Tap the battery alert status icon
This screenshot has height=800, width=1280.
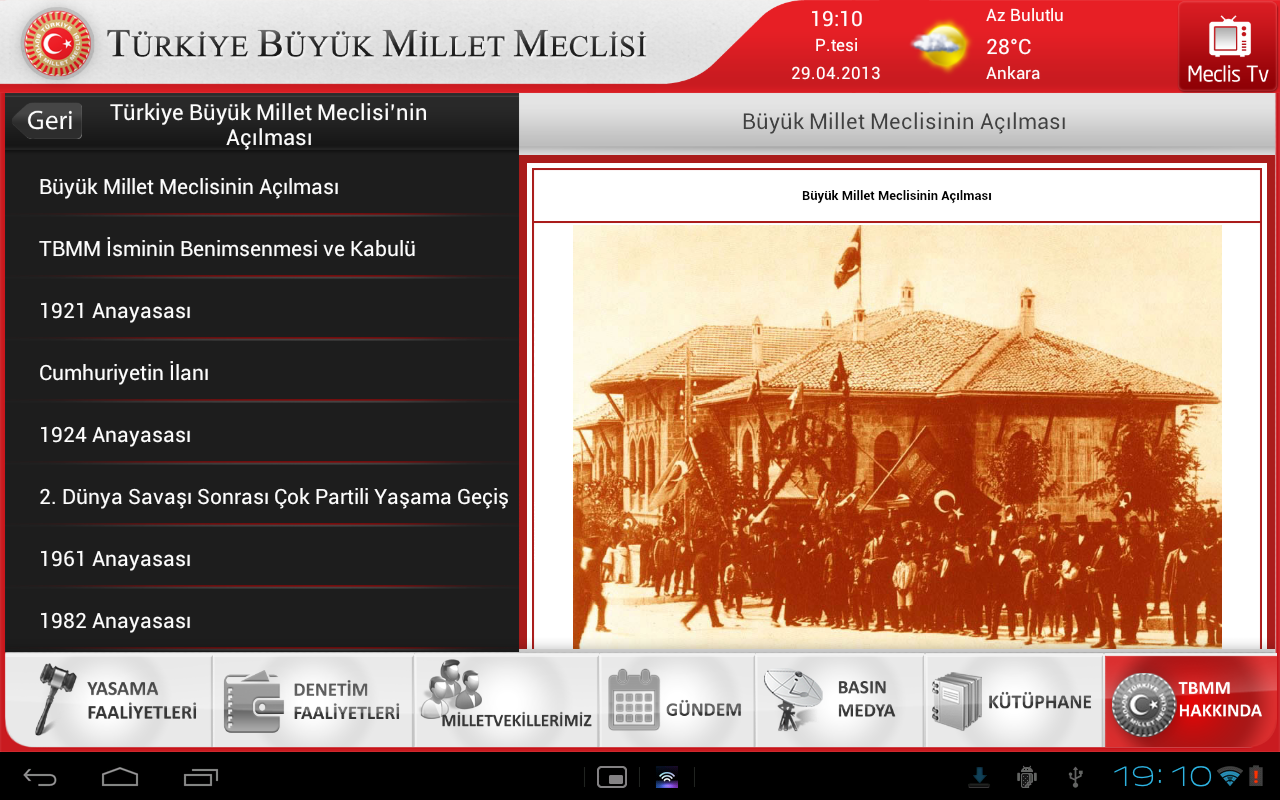coord(1256,777)
